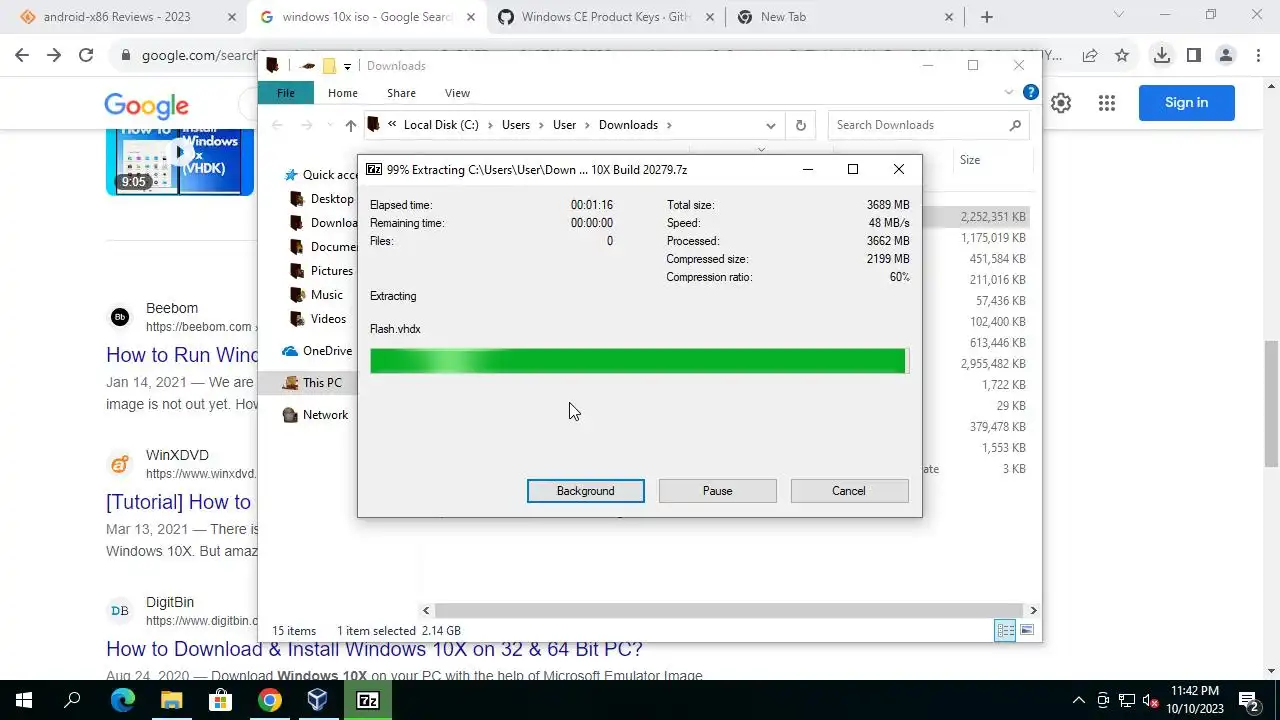Click the search magnifier in Explorer
The width and height of the screenshot is (1280, 720).
pyautogui.click(x=1015, y=125)
